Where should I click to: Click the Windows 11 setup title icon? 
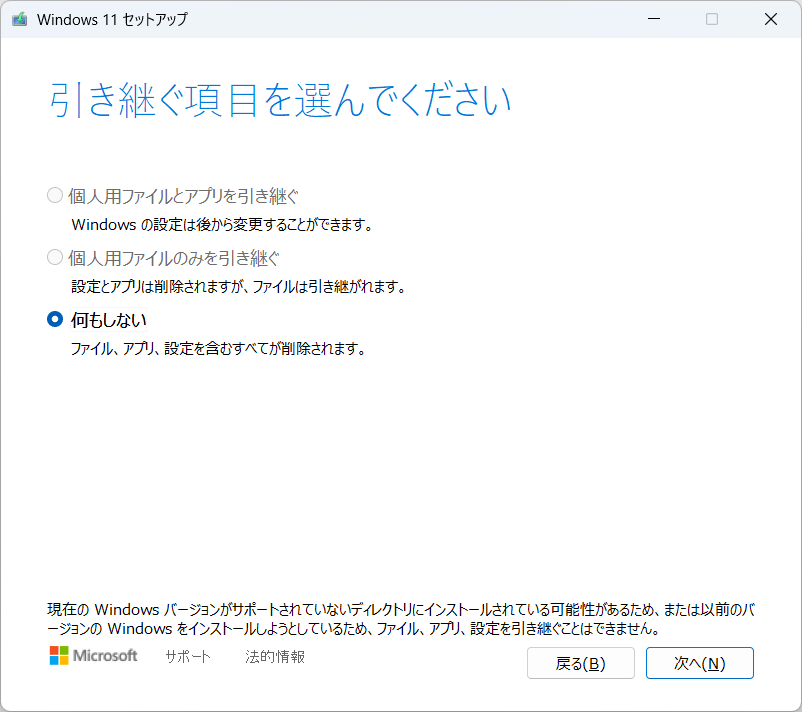point(19,19)
